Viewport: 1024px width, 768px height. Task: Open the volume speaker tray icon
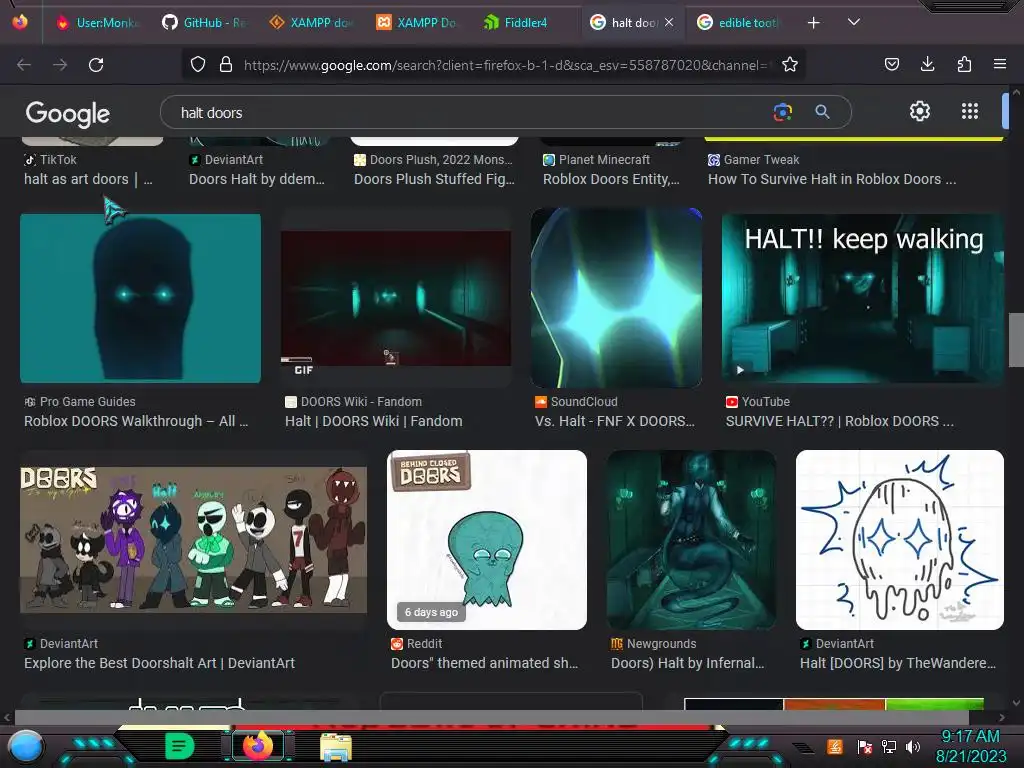point(913,746)
